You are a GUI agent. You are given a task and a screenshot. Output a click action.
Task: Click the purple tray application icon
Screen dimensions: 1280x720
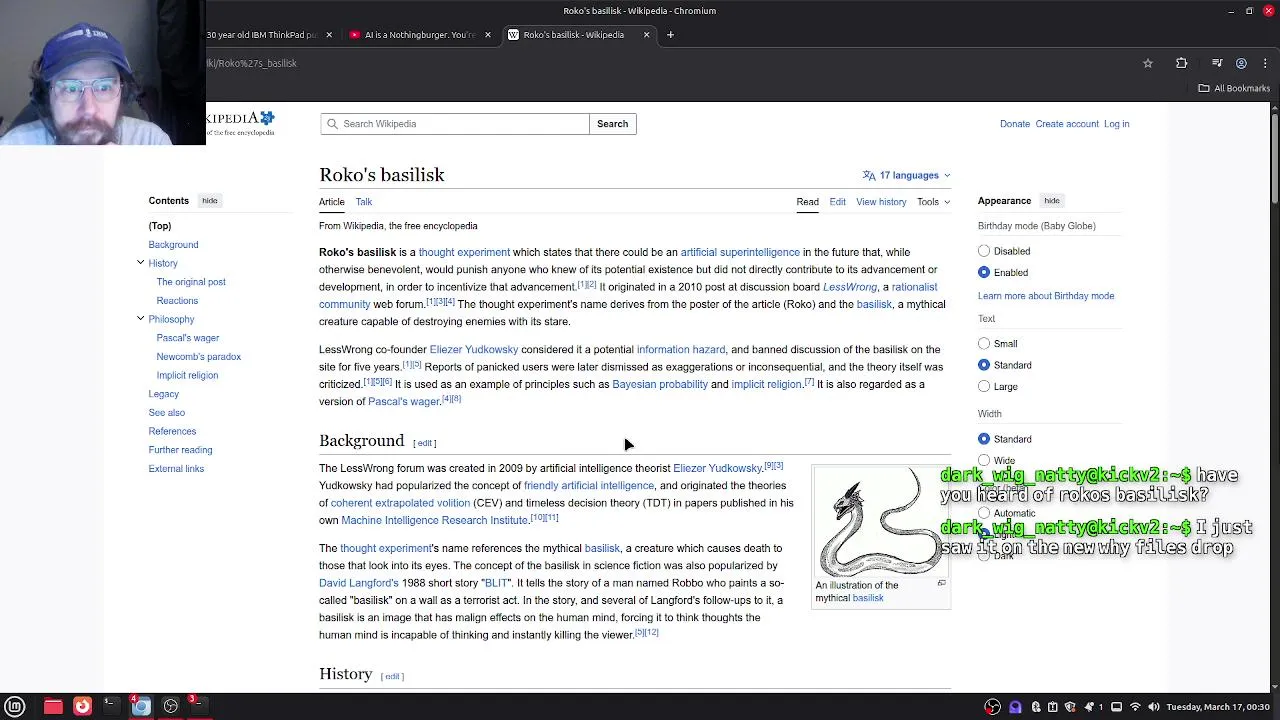click(x=1015, y=707)
